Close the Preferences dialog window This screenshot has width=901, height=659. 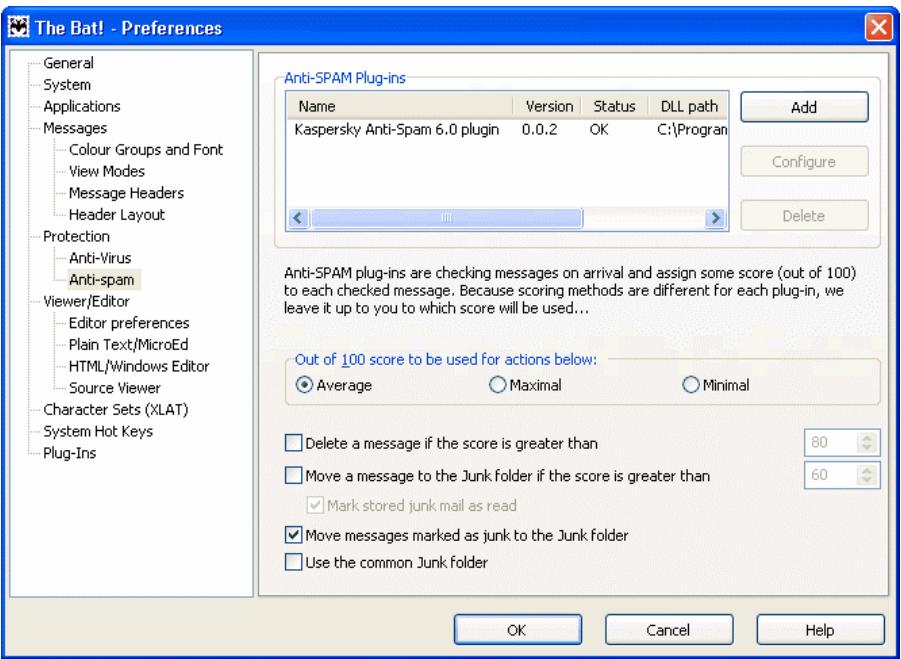click(879, 27)
